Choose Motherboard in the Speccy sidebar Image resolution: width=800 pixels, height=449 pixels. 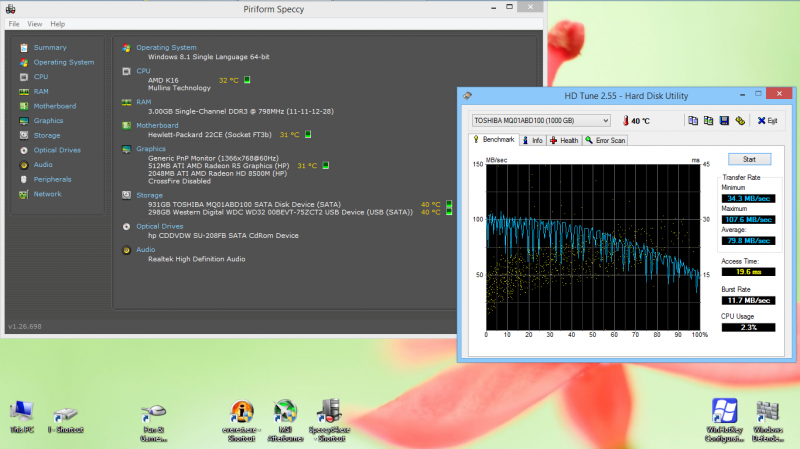(55, 106)
